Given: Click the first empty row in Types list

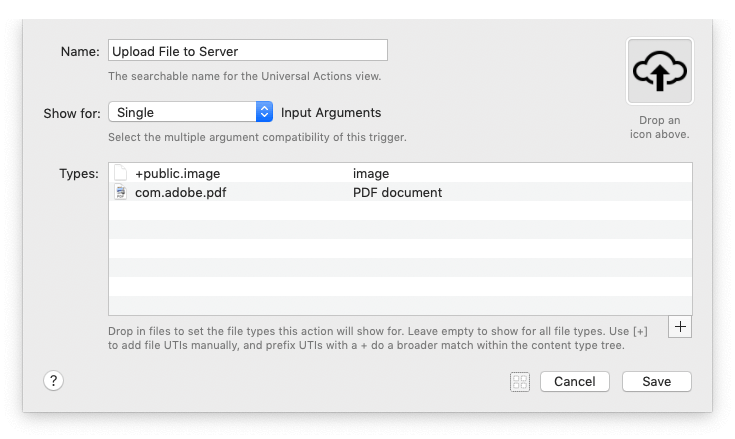Looking at the screenshot, I should pyautogui.click(x=400, y=211).
